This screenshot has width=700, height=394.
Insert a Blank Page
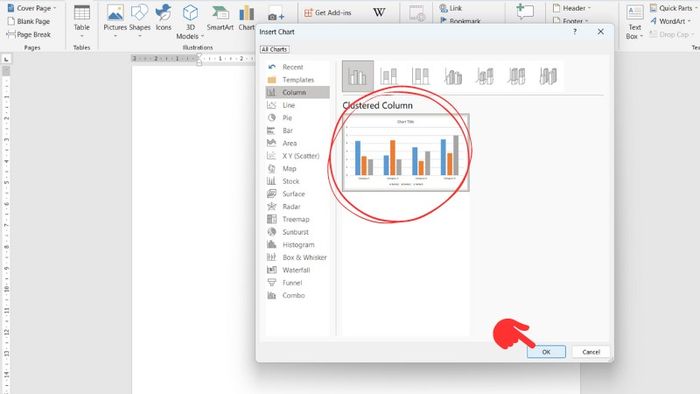click(x=29, y=21)
